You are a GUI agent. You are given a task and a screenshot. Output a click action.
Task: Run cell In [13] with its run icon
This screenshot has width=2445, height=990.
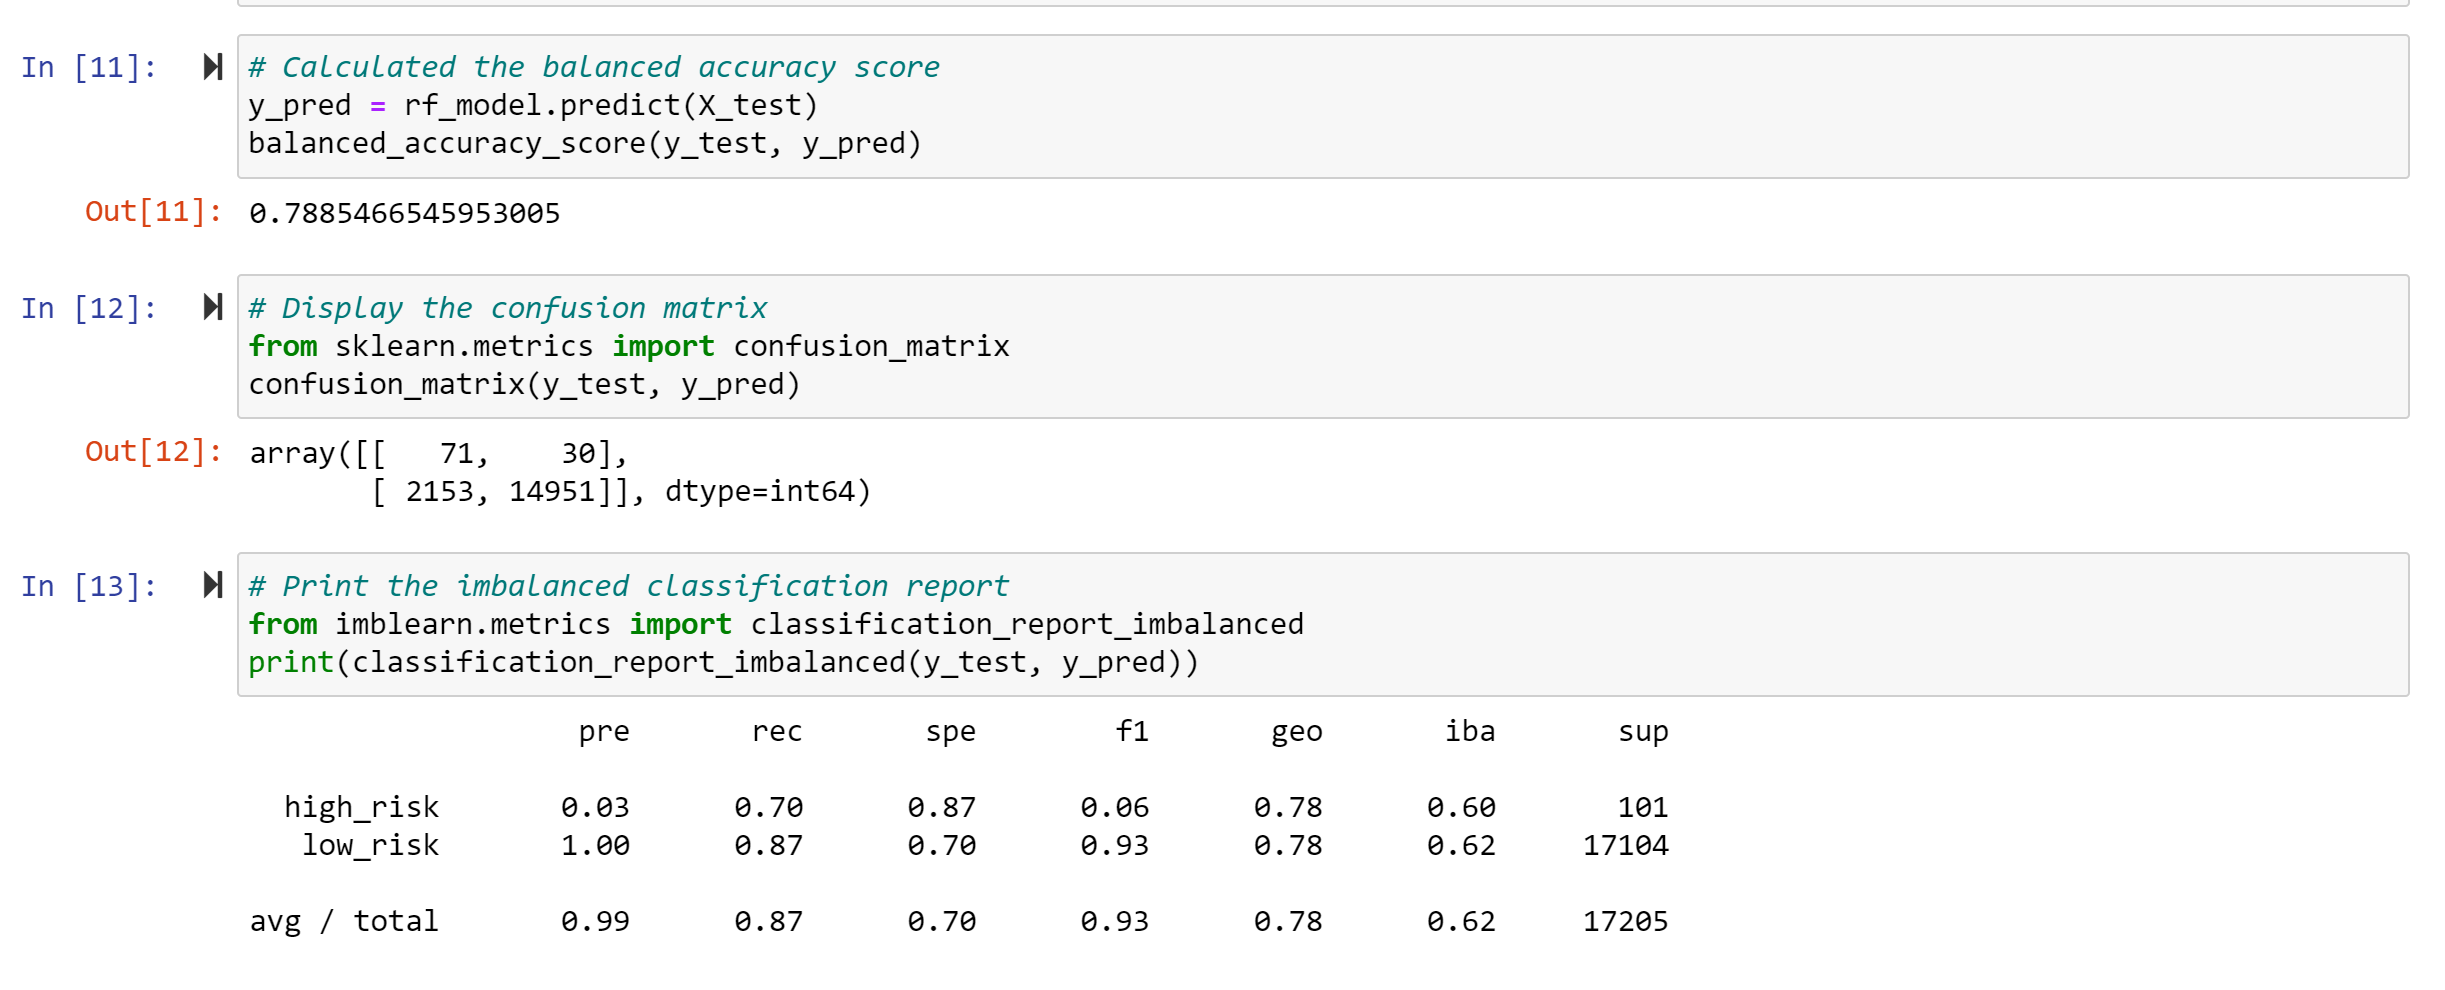pos(212,585)
